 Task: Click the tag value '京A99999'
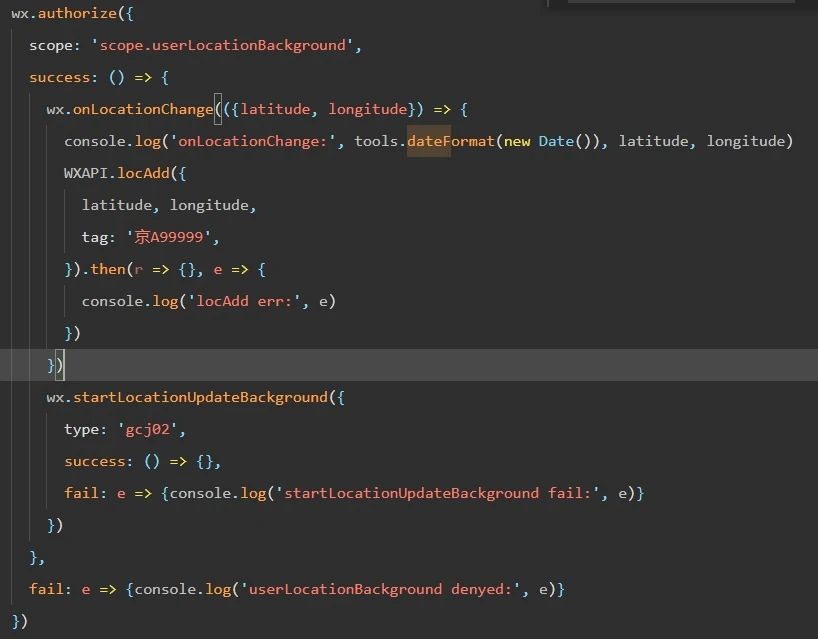click(169, 237)
